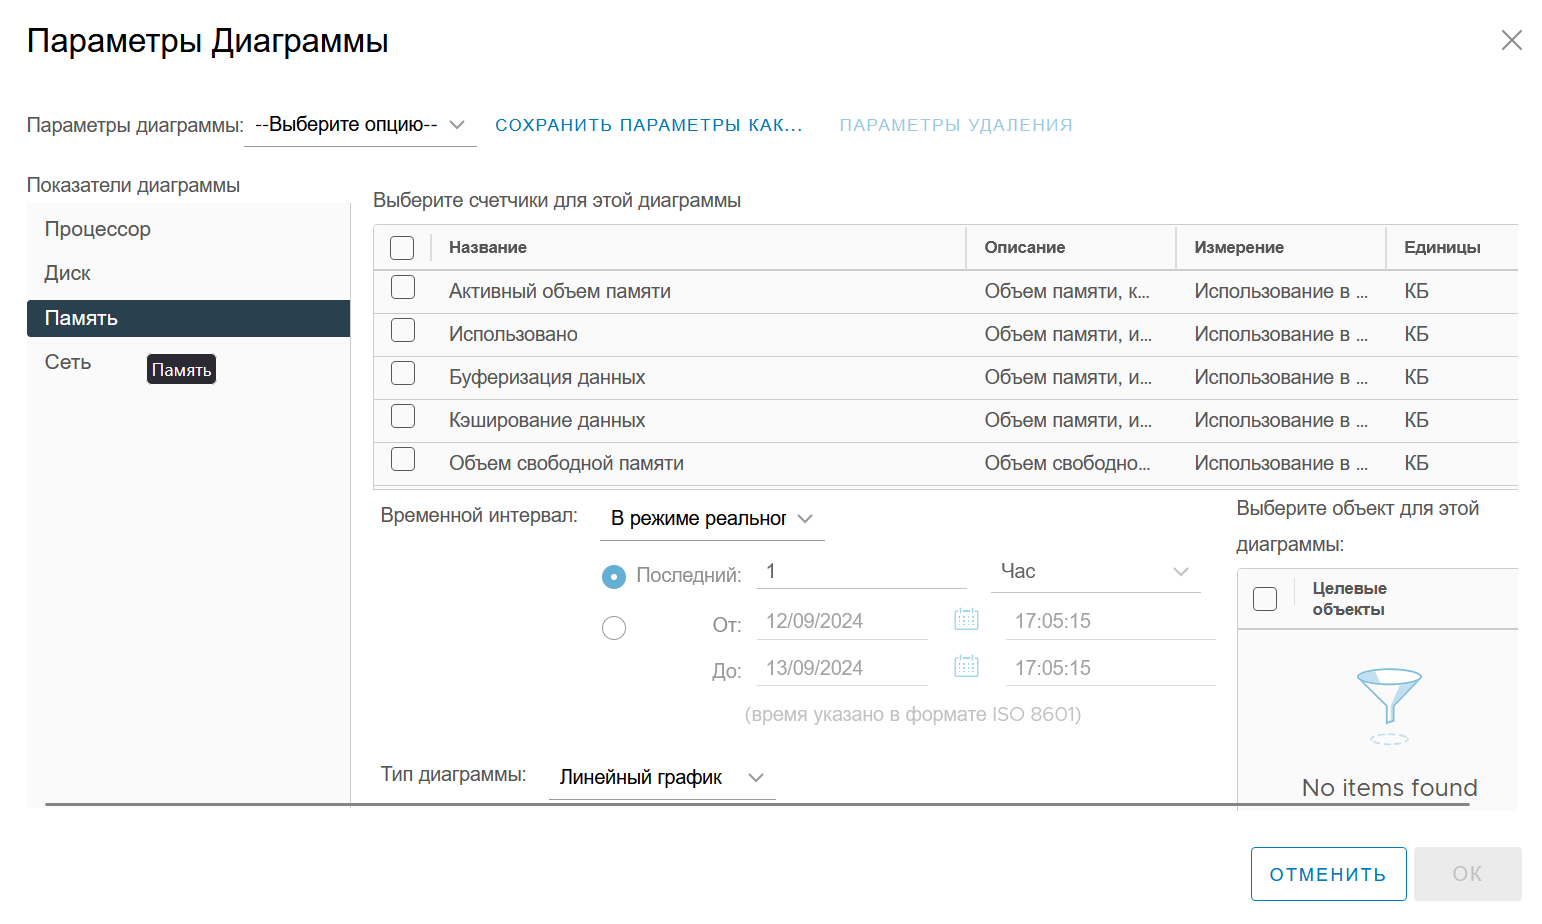Check the Активный объем памяти counter
This screenshot has height=924, width=1542.
coord(403,287)
